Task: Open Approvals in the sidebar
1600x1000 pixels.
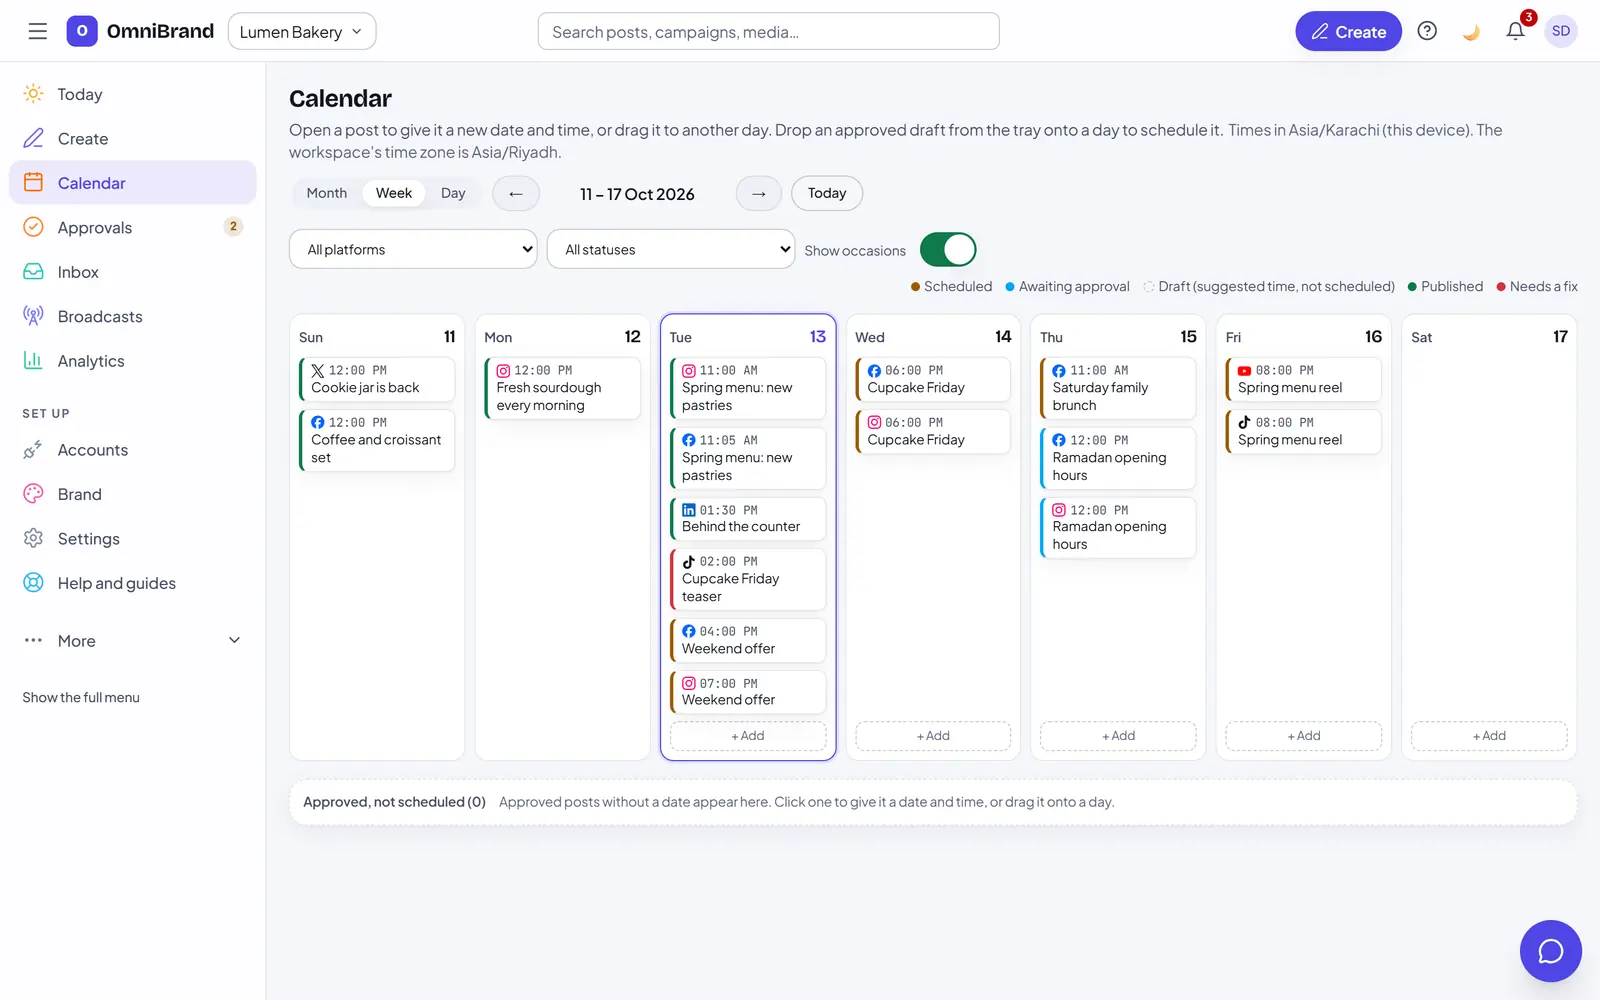Action: pyautogui.click(x=133, y=227)
